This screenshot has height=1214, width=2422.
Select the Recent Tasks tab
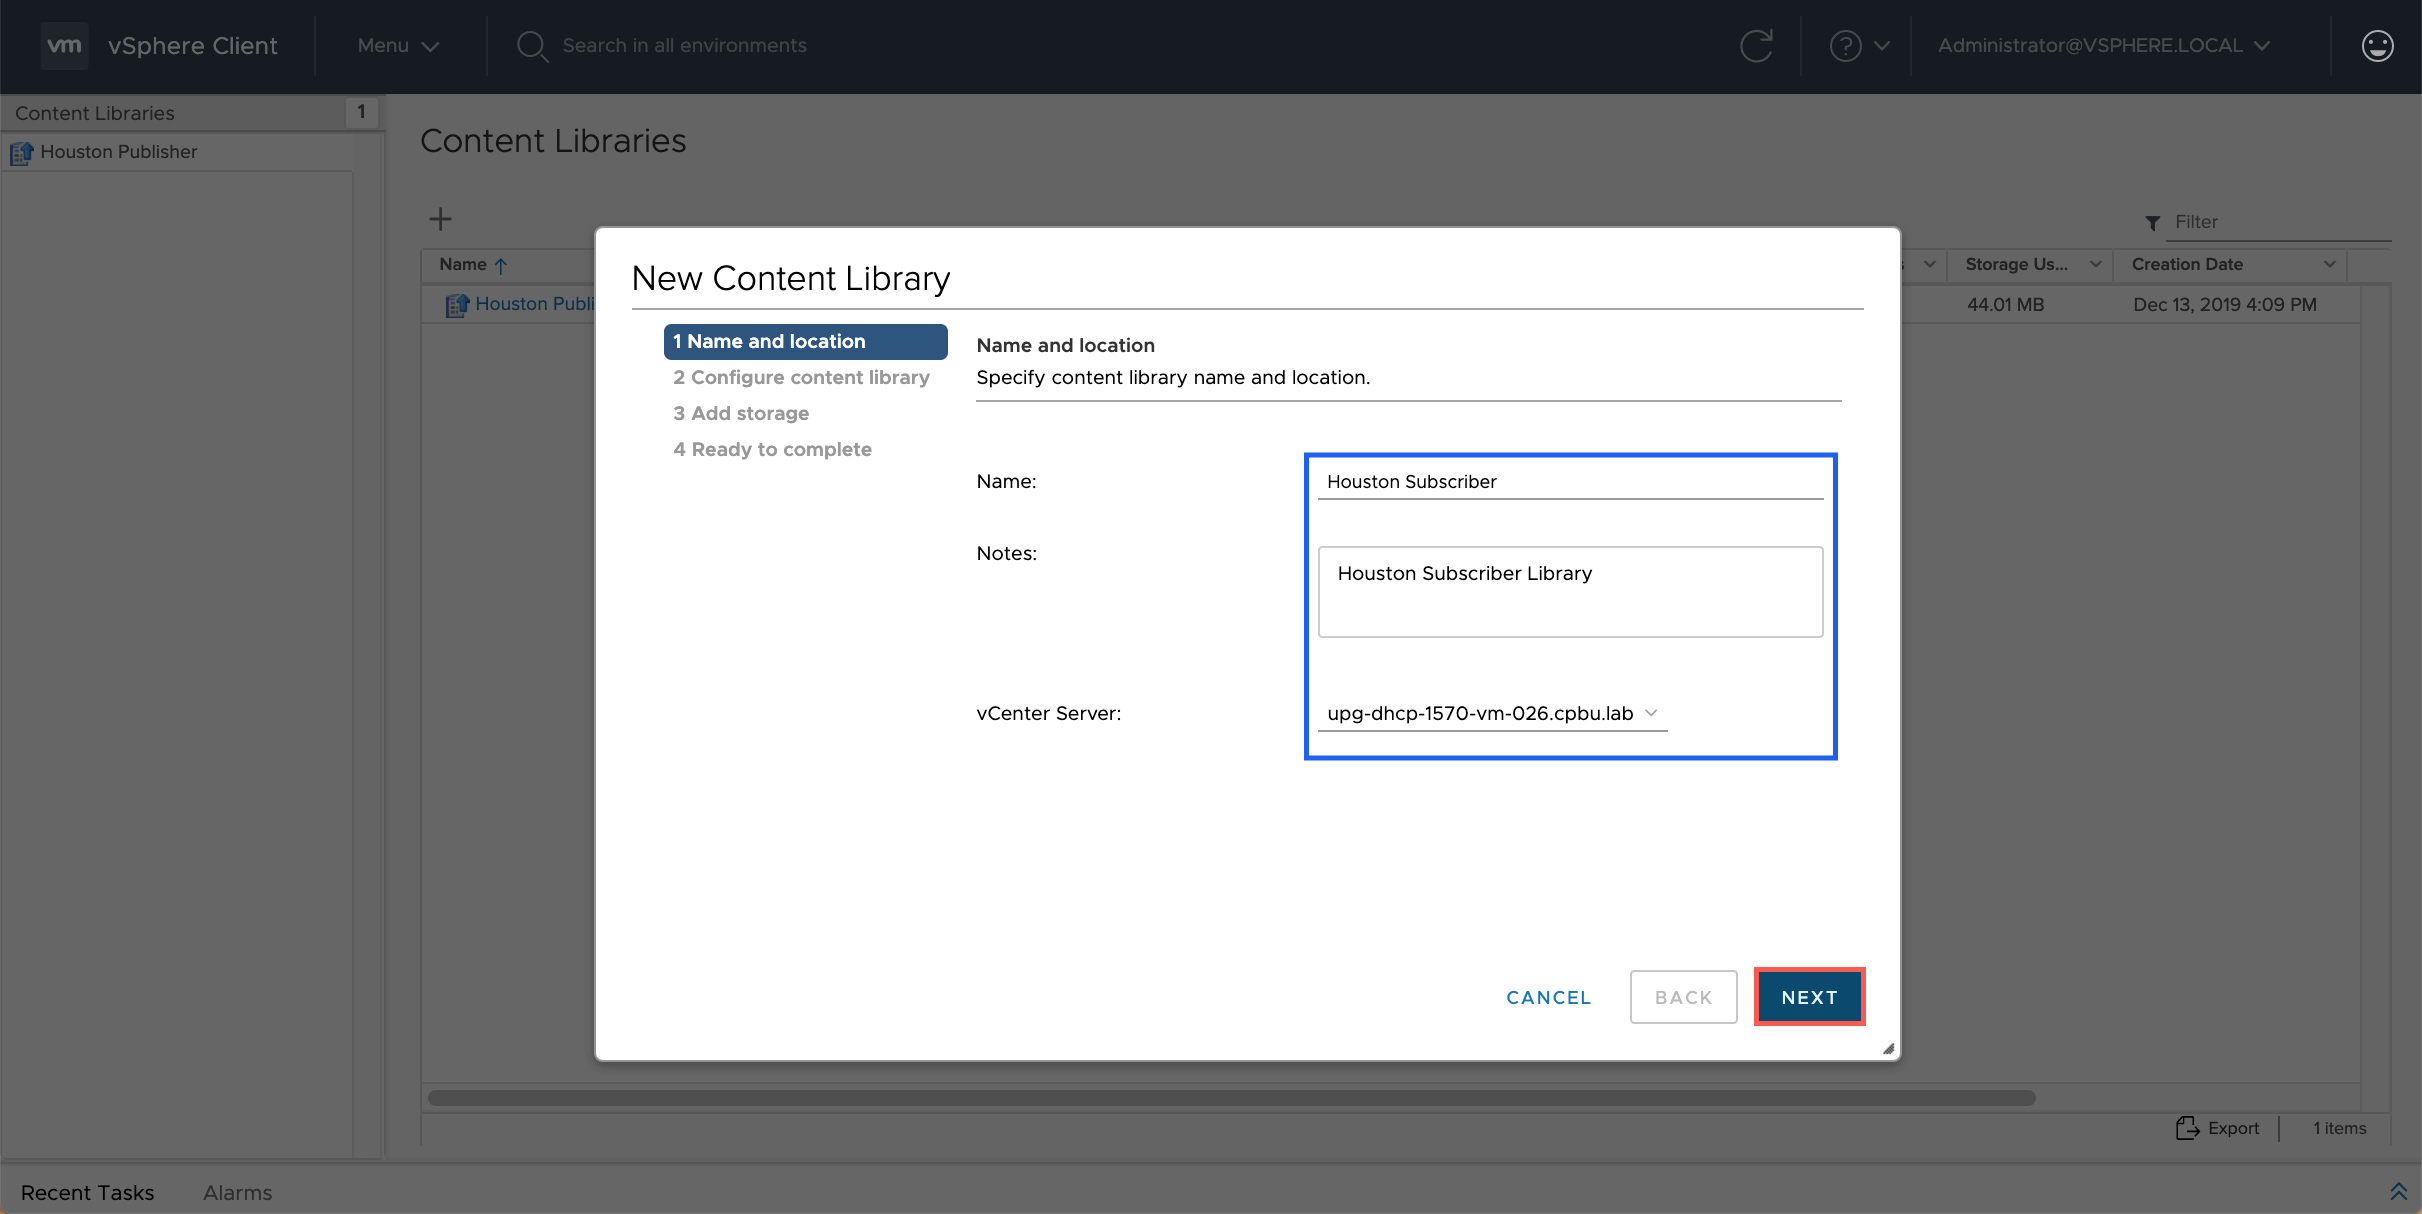click(x=87, y=1192)
